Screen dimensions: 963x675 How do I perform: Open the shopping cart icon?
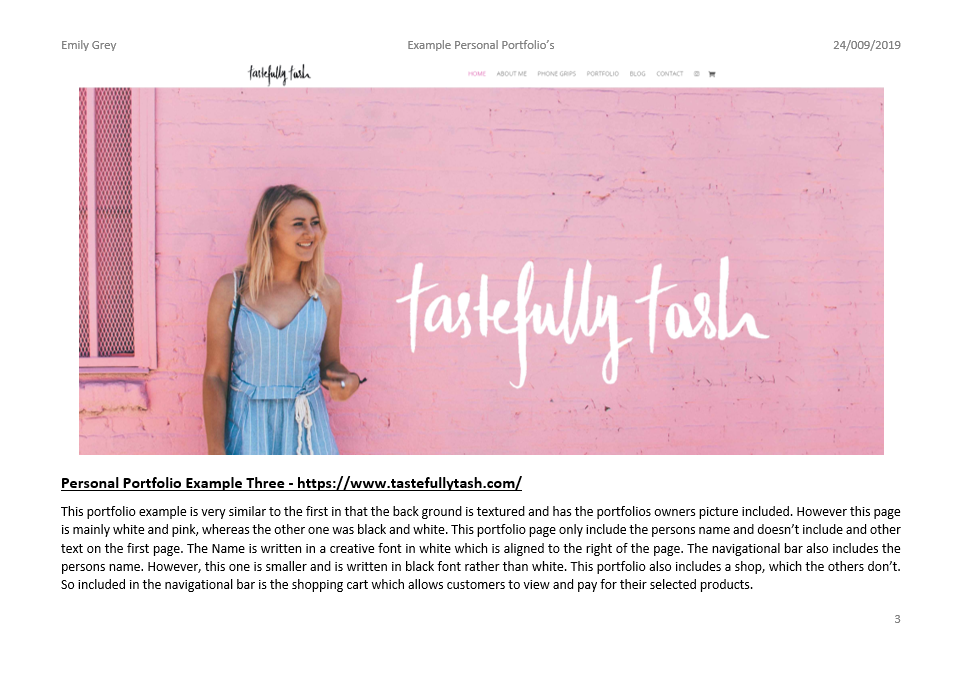coord(712,74)
